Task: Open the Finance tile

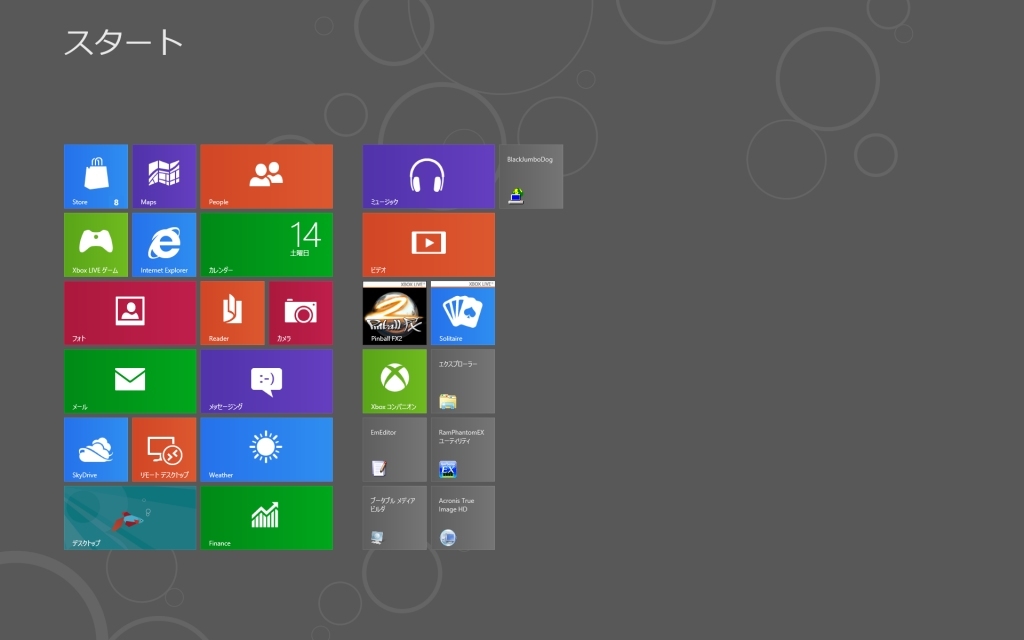Action: pyautogui.click(x=266, y=518)
